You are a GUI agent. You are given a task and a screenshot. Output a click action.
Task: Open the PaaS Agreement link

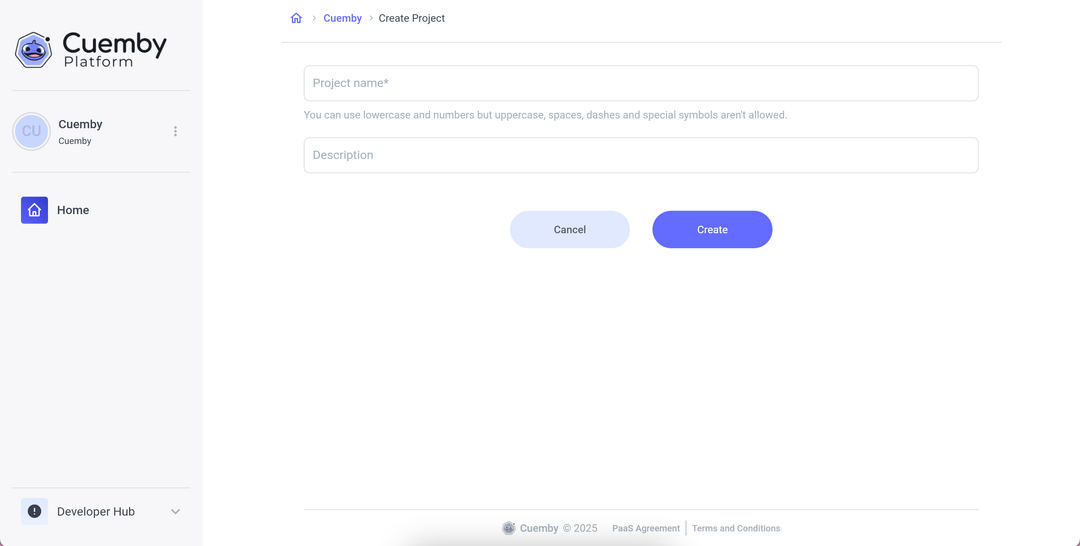(645, 528)
